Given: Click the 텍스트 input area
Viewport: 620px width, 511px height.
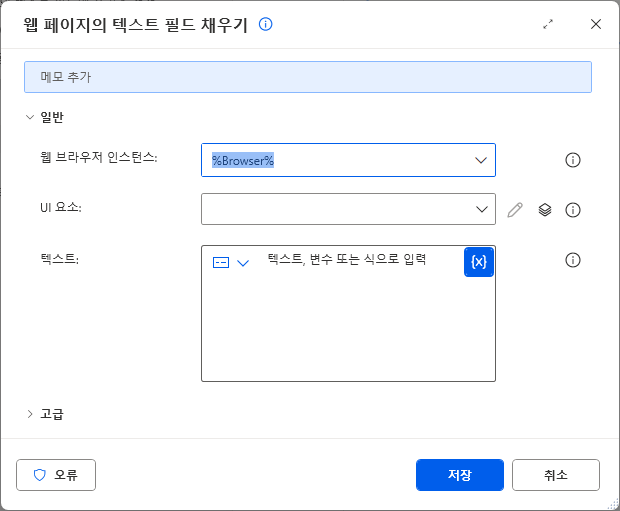Looking at the screenshot, I should click(x=348, y=313).
